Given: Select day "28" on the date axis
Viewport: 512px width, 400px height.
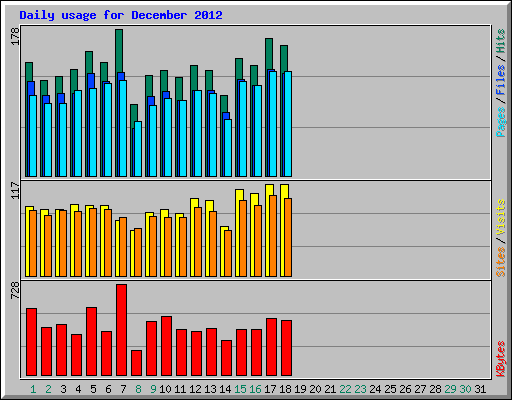Looking at the screenshot, I should (x=435, y=389).
